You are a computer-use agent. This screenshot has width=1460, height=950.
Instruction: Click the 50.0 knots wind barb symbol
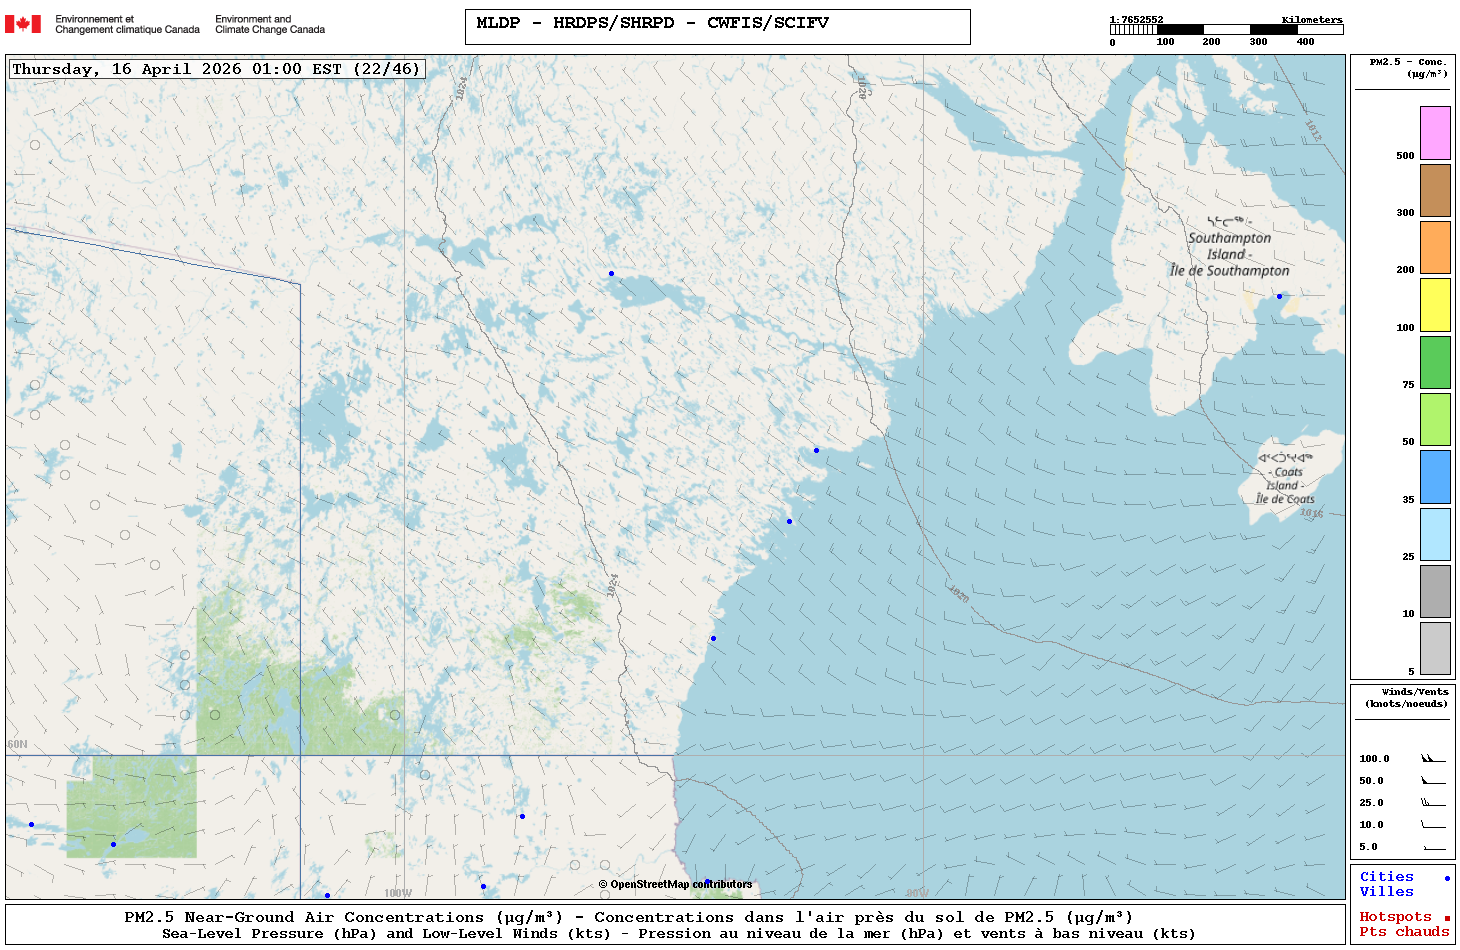coord(1433,781)
